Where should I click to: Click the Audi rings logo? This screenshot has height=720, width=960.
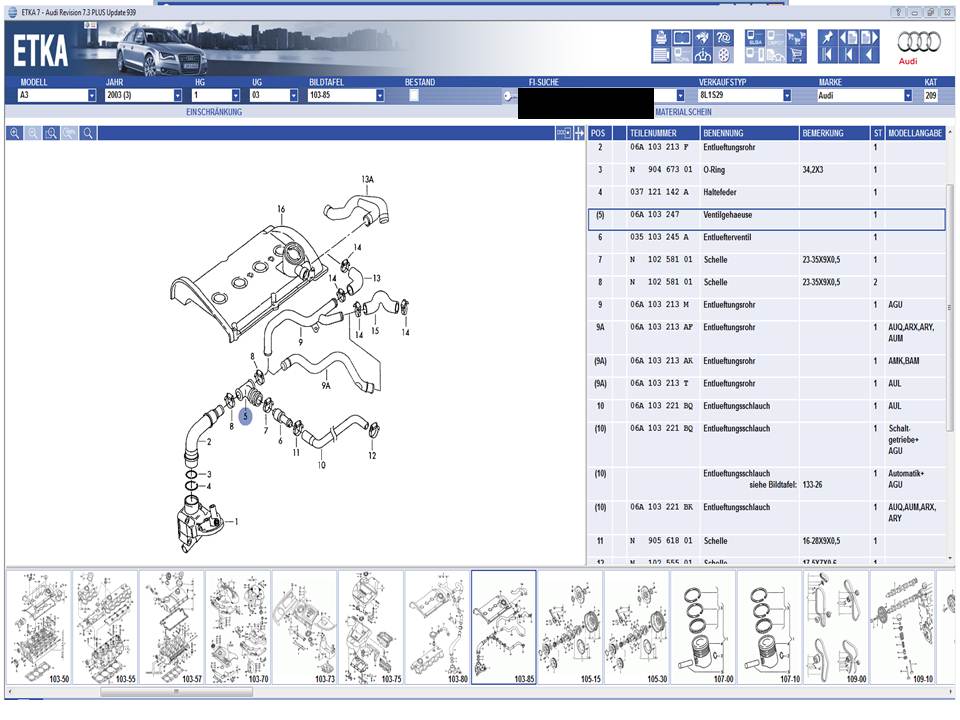(x=918, y=43)
